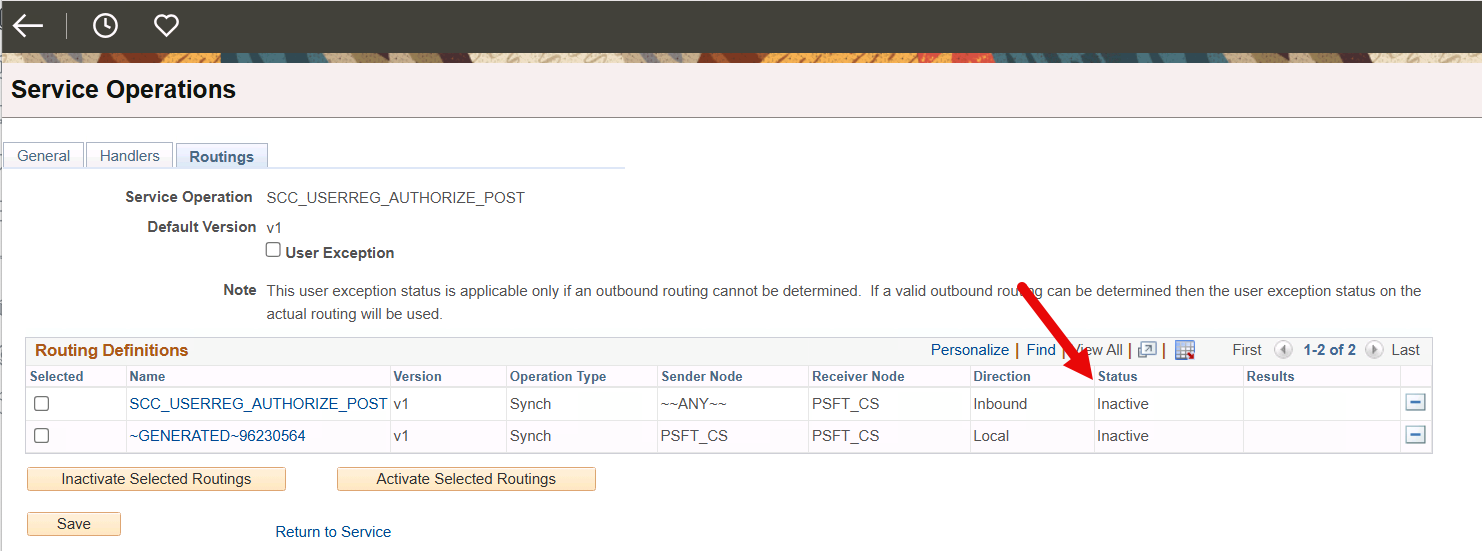The image size is (1482, 551).
Task: Open the Return to Service link
Action: (x=333, y=532)
